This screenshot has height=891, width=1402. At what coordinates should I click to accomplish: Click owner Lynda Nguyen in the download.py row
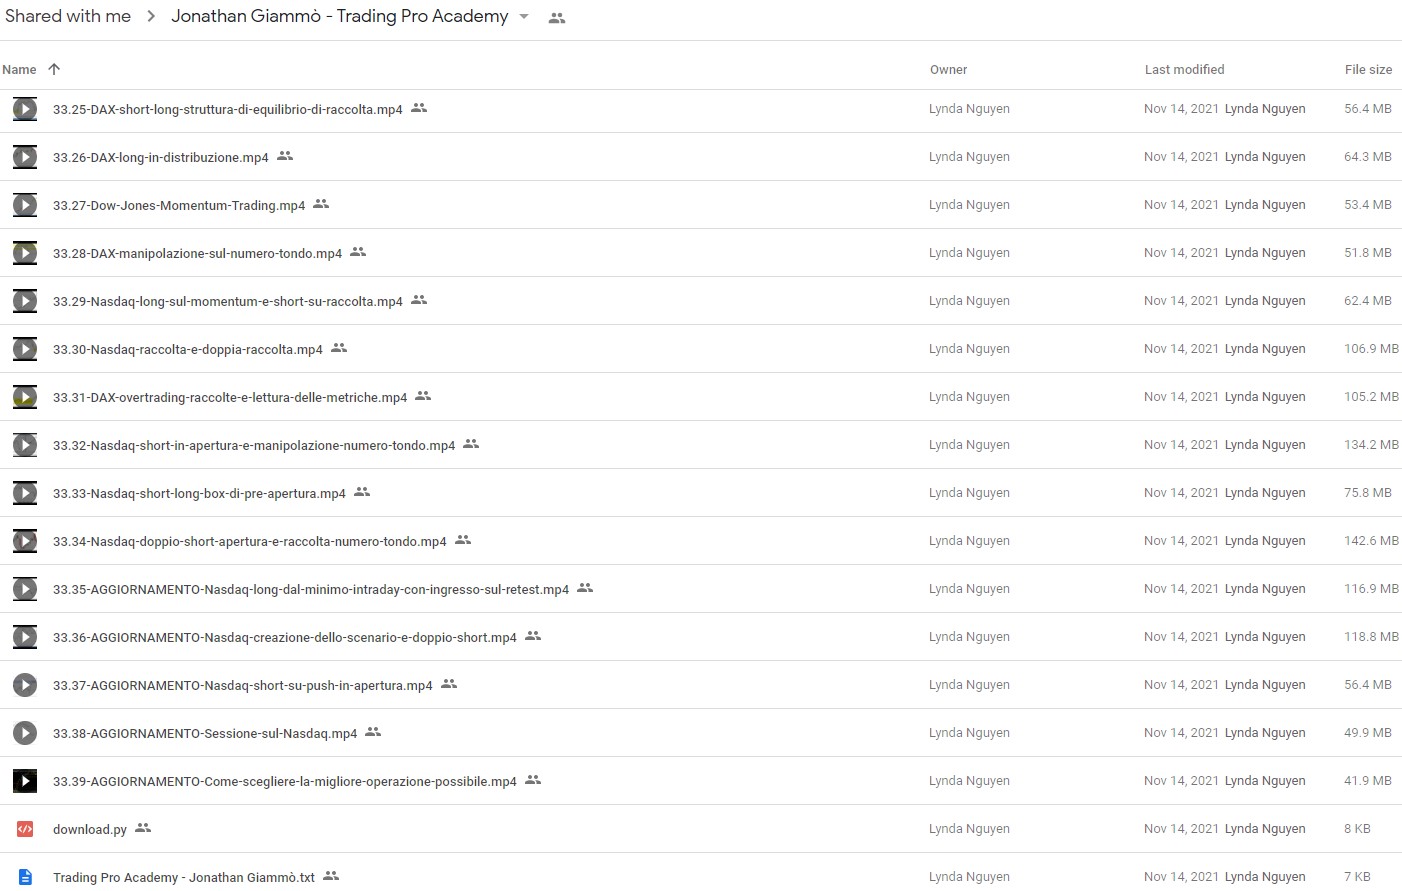click(x=969, y=829)
